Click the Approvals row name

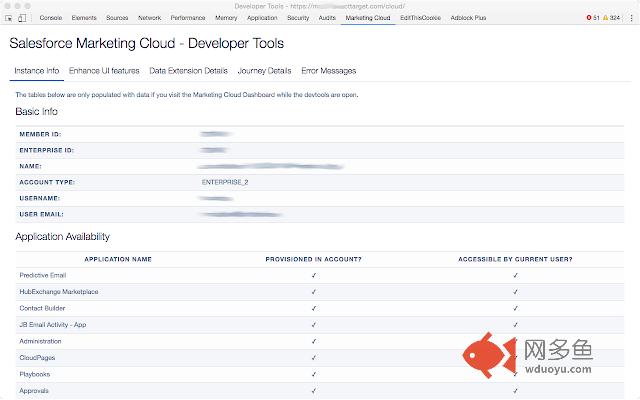tap(34, 391)
